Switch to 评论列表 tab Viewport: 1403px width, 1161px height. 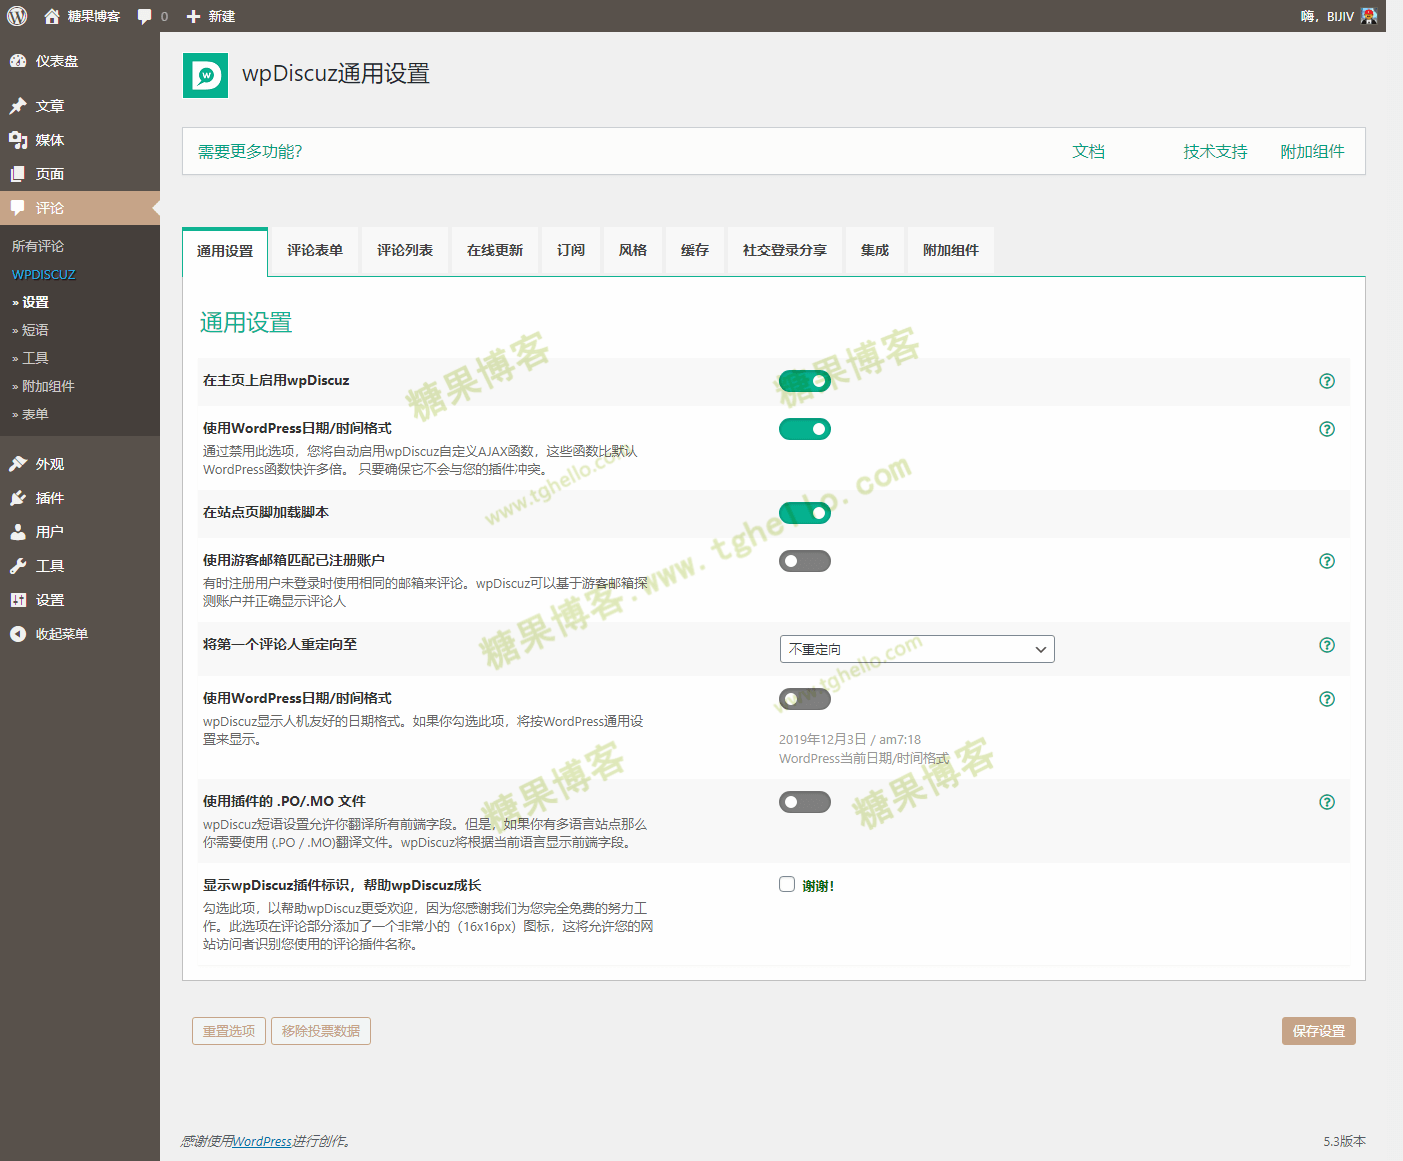[x=405, y=250]
